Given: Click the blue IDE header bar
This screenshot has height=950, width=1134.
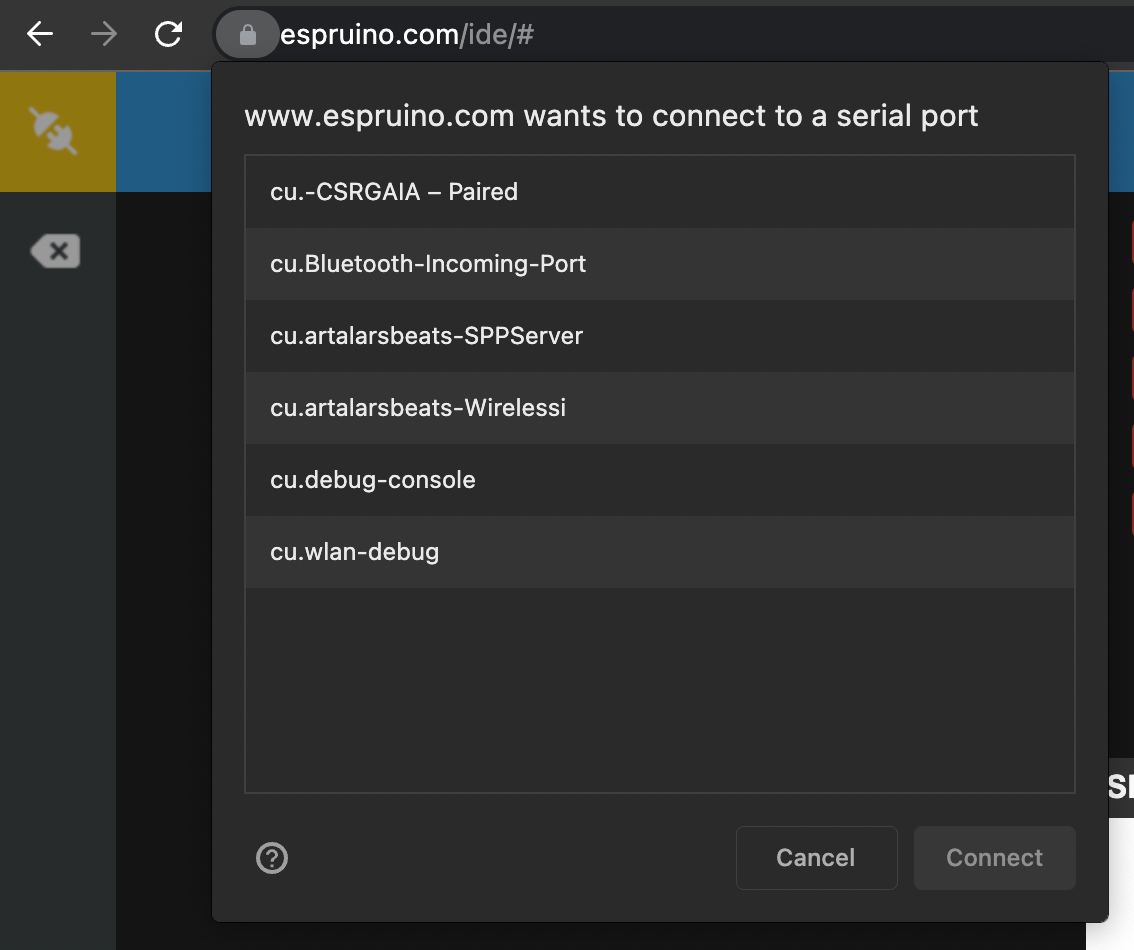Looking at the screenshot, I should [163, 131].
